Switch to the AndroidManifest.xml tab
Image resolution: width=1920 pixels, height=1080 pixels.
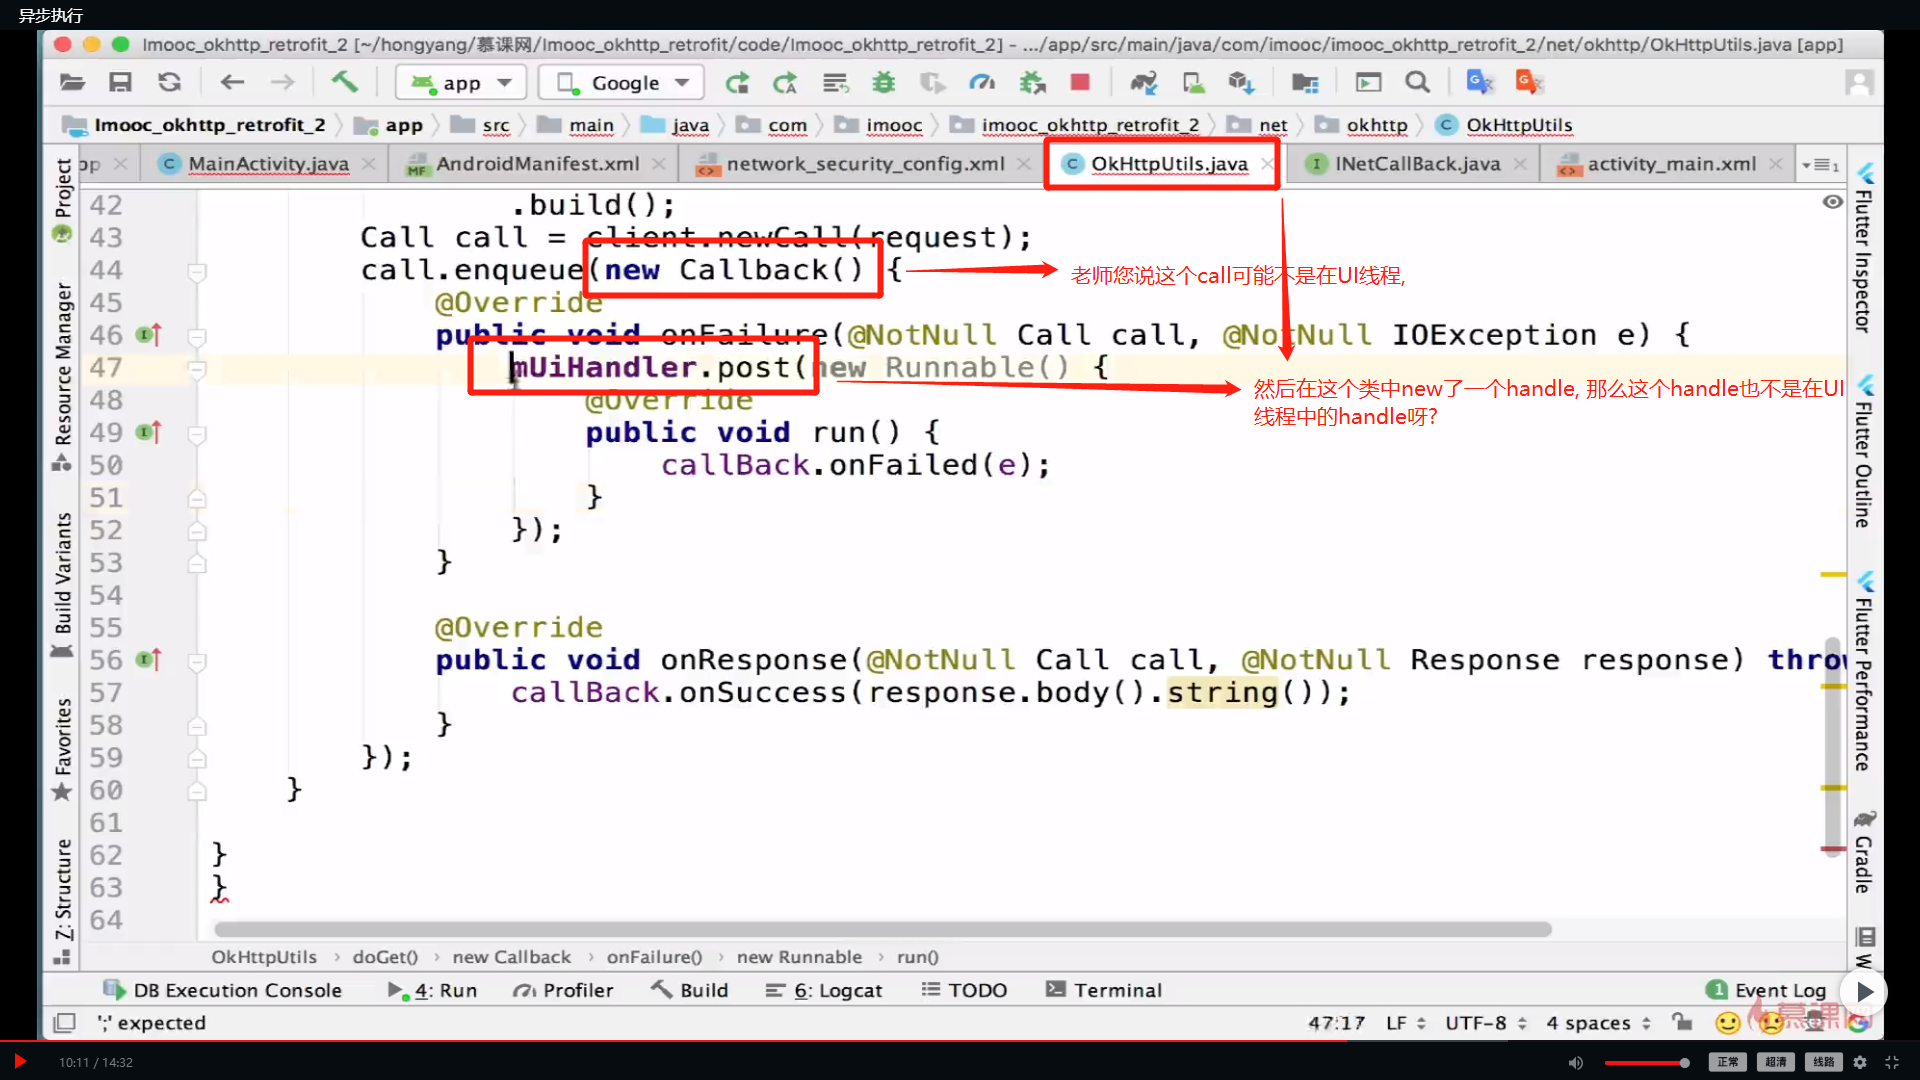point(537,164)
